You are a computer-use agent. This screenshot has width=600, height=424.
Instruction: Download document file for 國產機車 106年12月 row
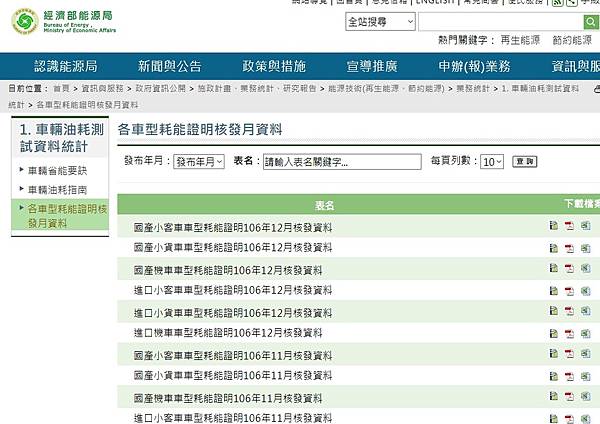[553, 268]
